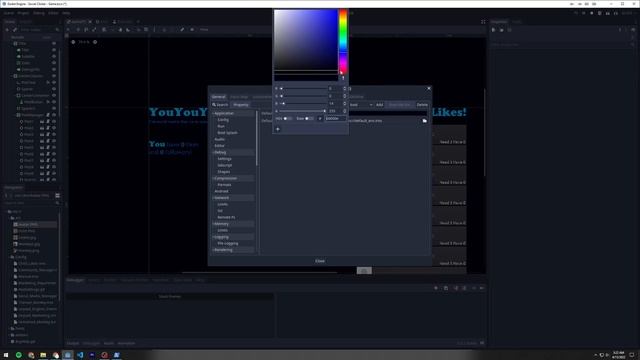Open the Animation bottom panel tab

point(126,343)
